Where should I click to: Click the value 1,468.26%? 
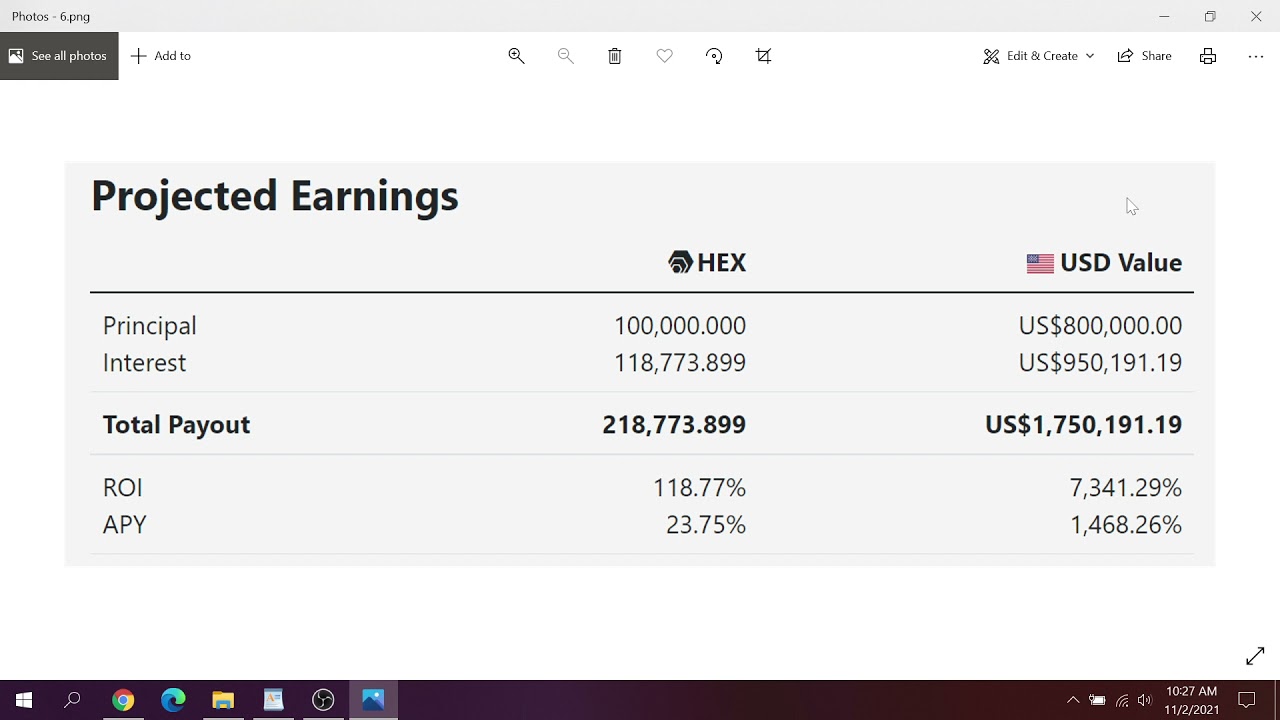point(1126,525)
